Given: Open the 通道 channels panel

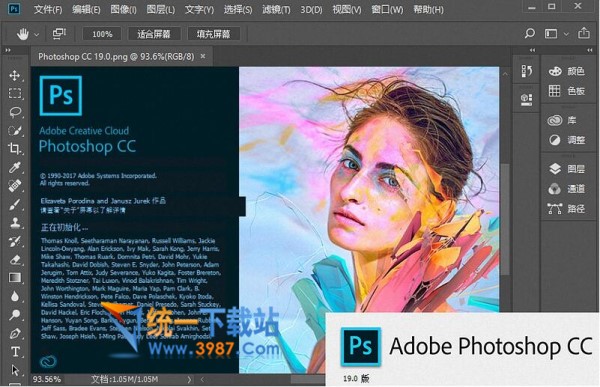Looking at the screenshot, I should 566,189.
